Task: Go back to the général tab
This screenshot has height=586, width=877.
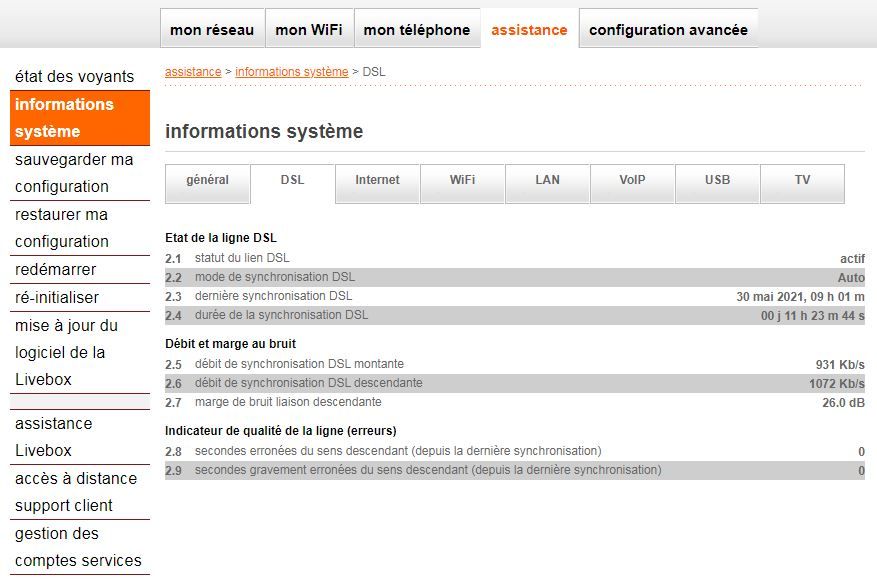Action: 207,183
